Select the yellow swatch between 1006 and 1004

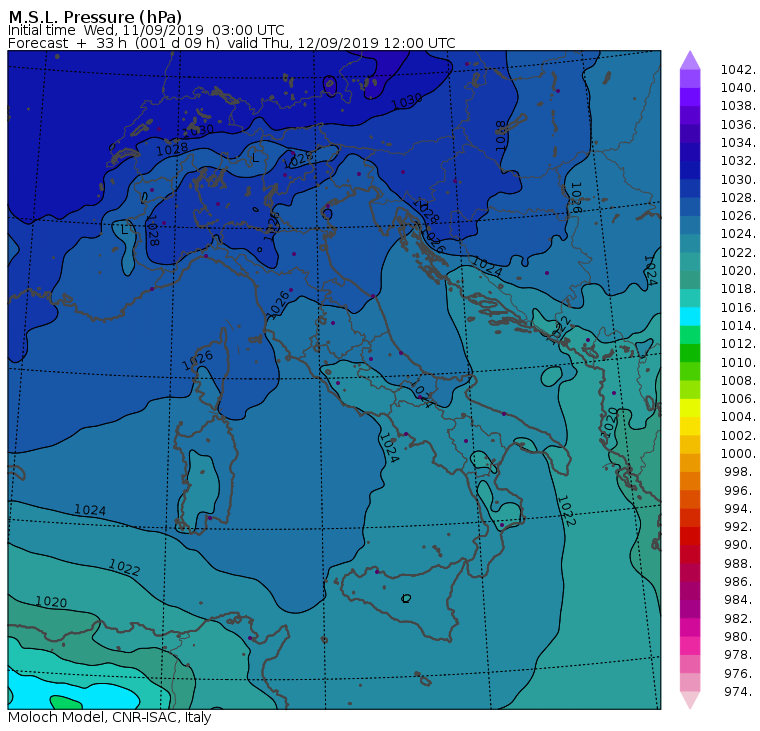pos(690,408)
